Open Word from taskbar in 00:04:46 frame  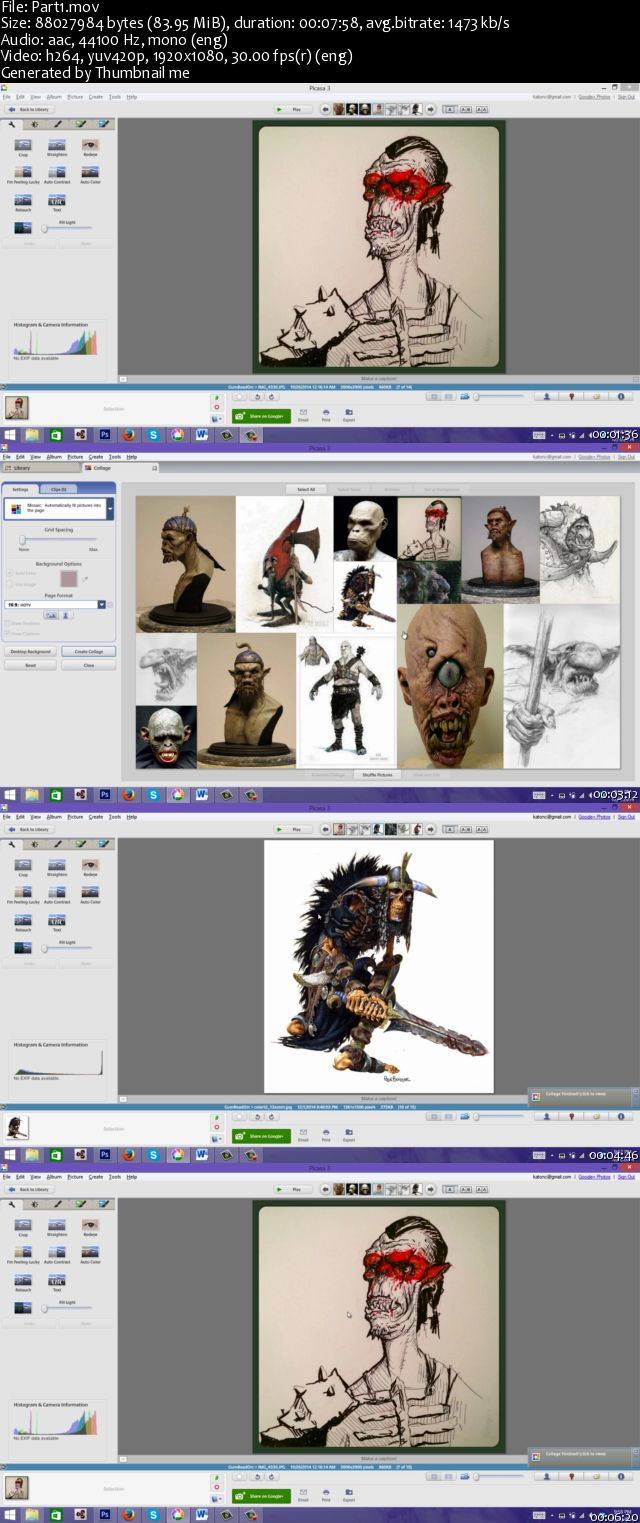[x=202, y=1155]
